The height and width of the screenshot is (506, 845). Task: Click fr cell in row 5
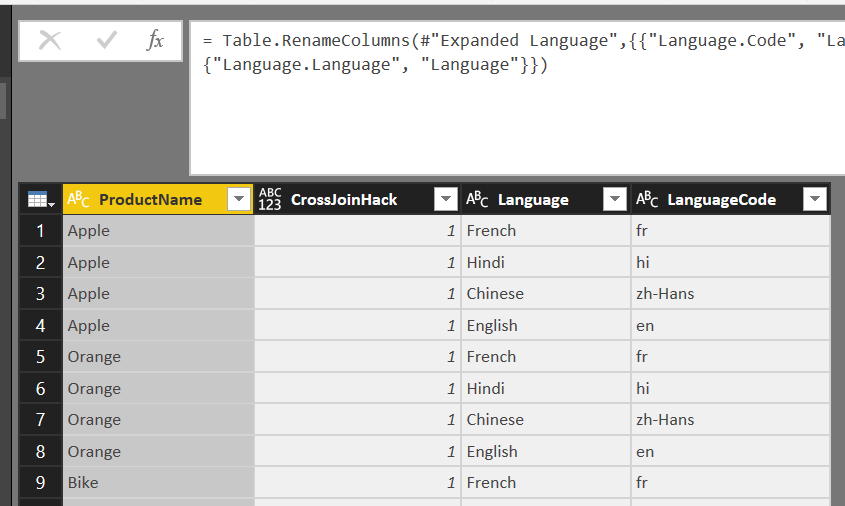click(x=730, y=357)
